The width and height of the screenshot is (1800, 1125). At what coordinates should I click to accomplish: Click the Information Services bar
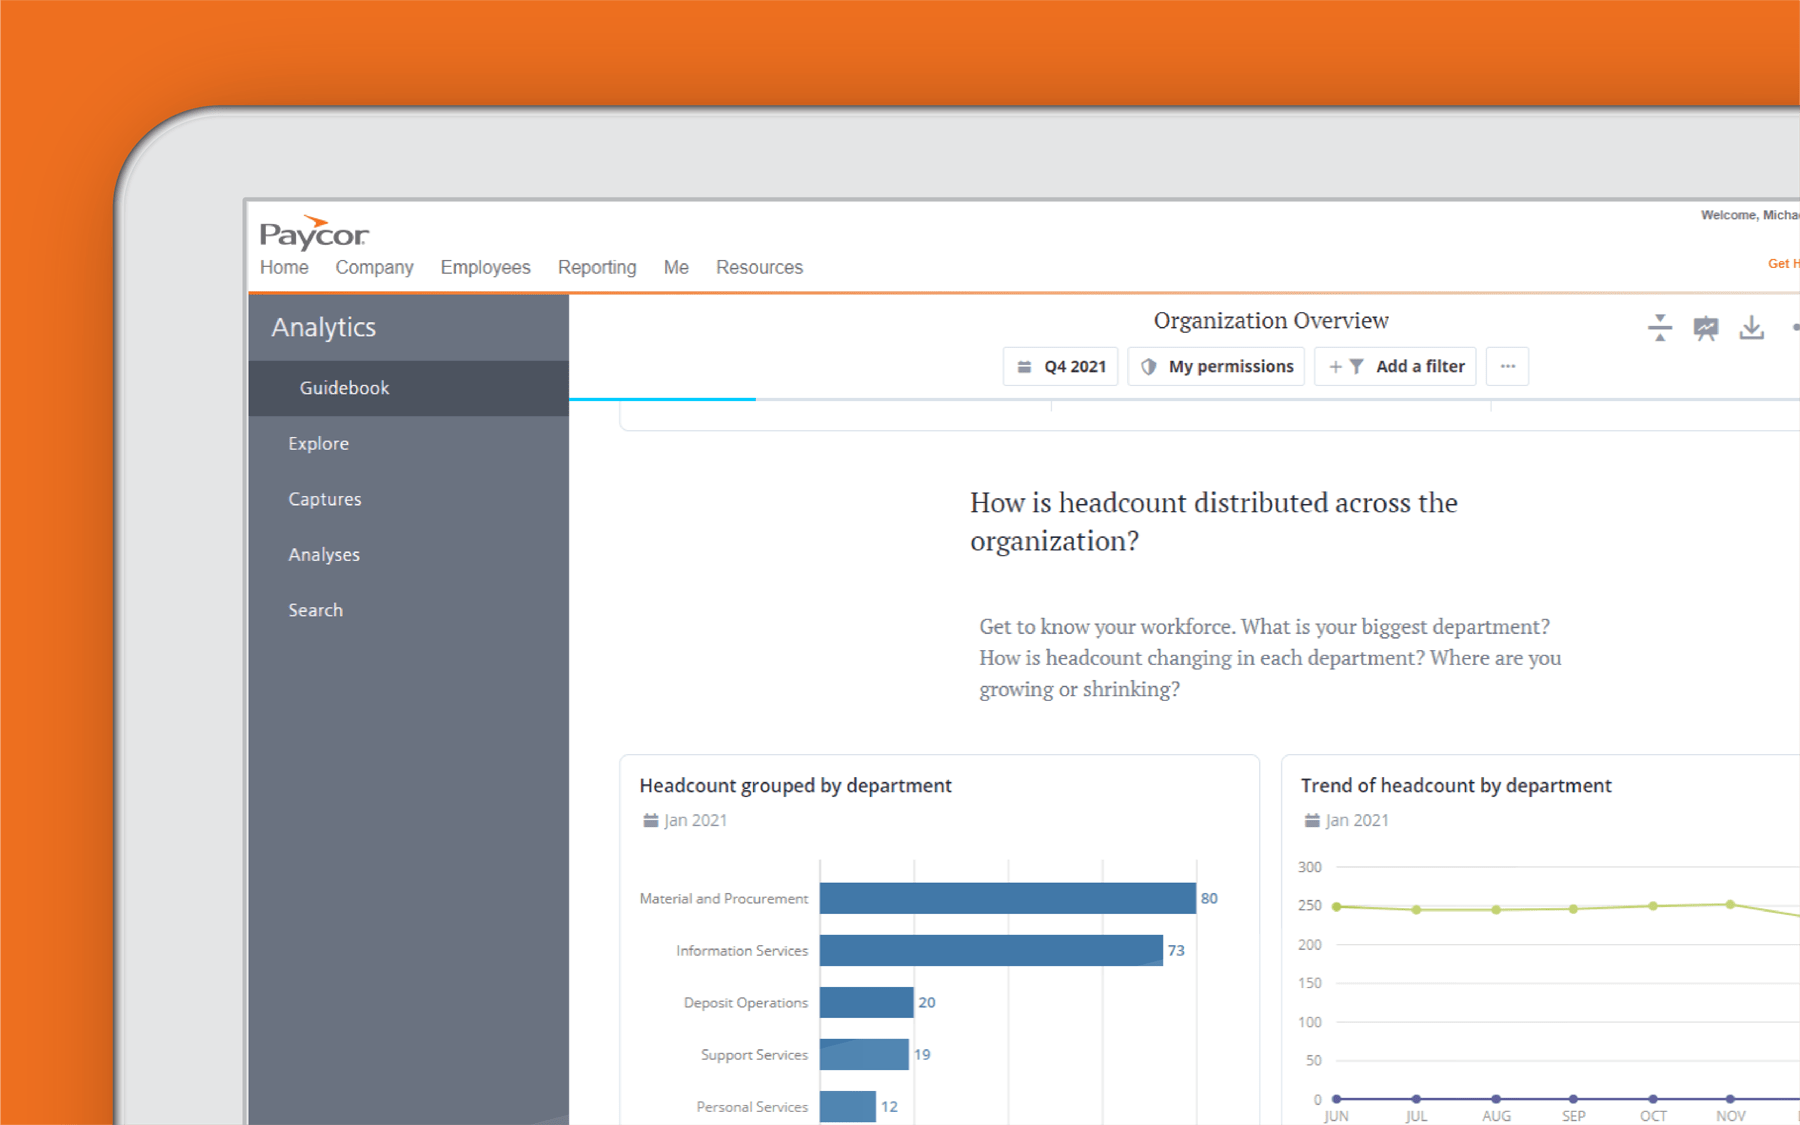[x=991, y=950]
